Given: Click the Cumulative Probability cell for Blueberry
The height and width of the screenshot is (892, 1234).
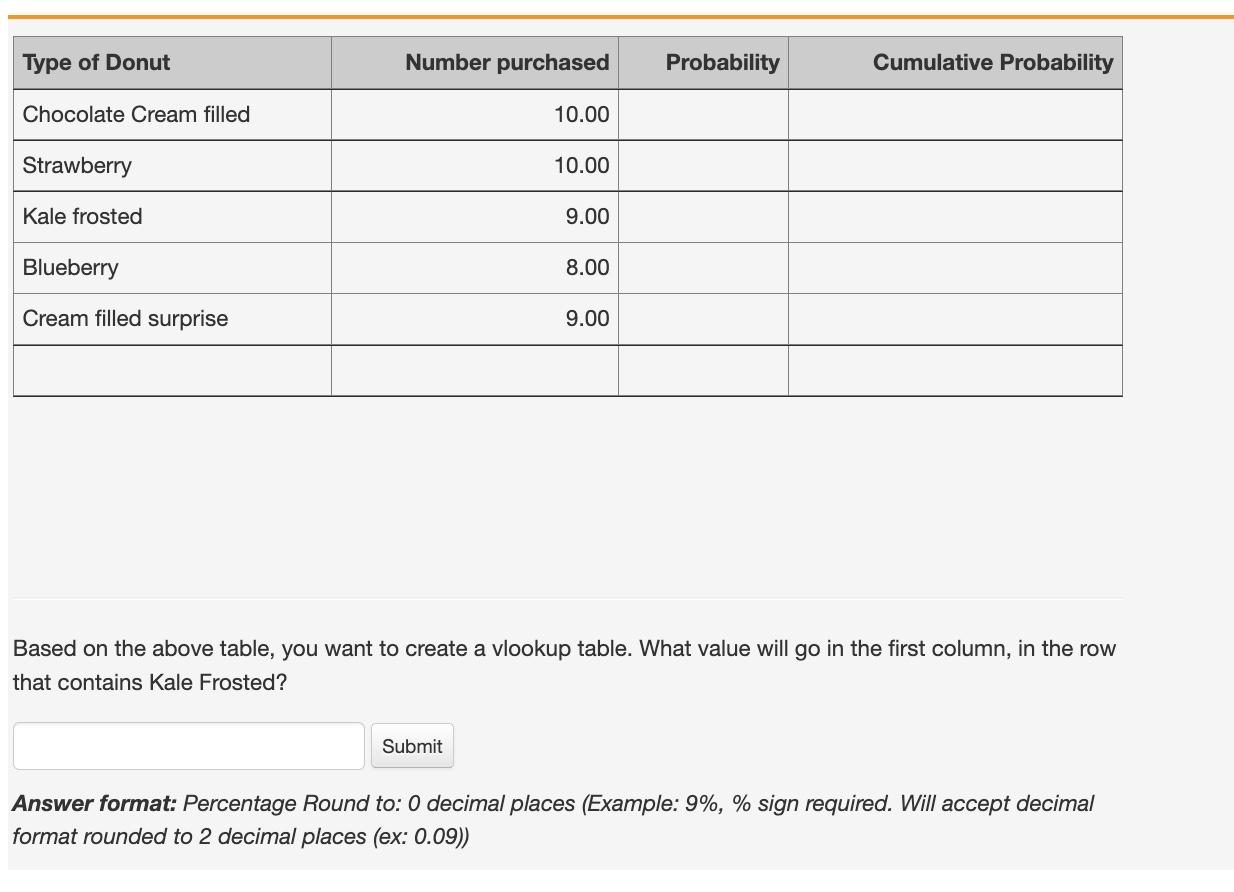Looking at the screenshot, I should point(955,267).
